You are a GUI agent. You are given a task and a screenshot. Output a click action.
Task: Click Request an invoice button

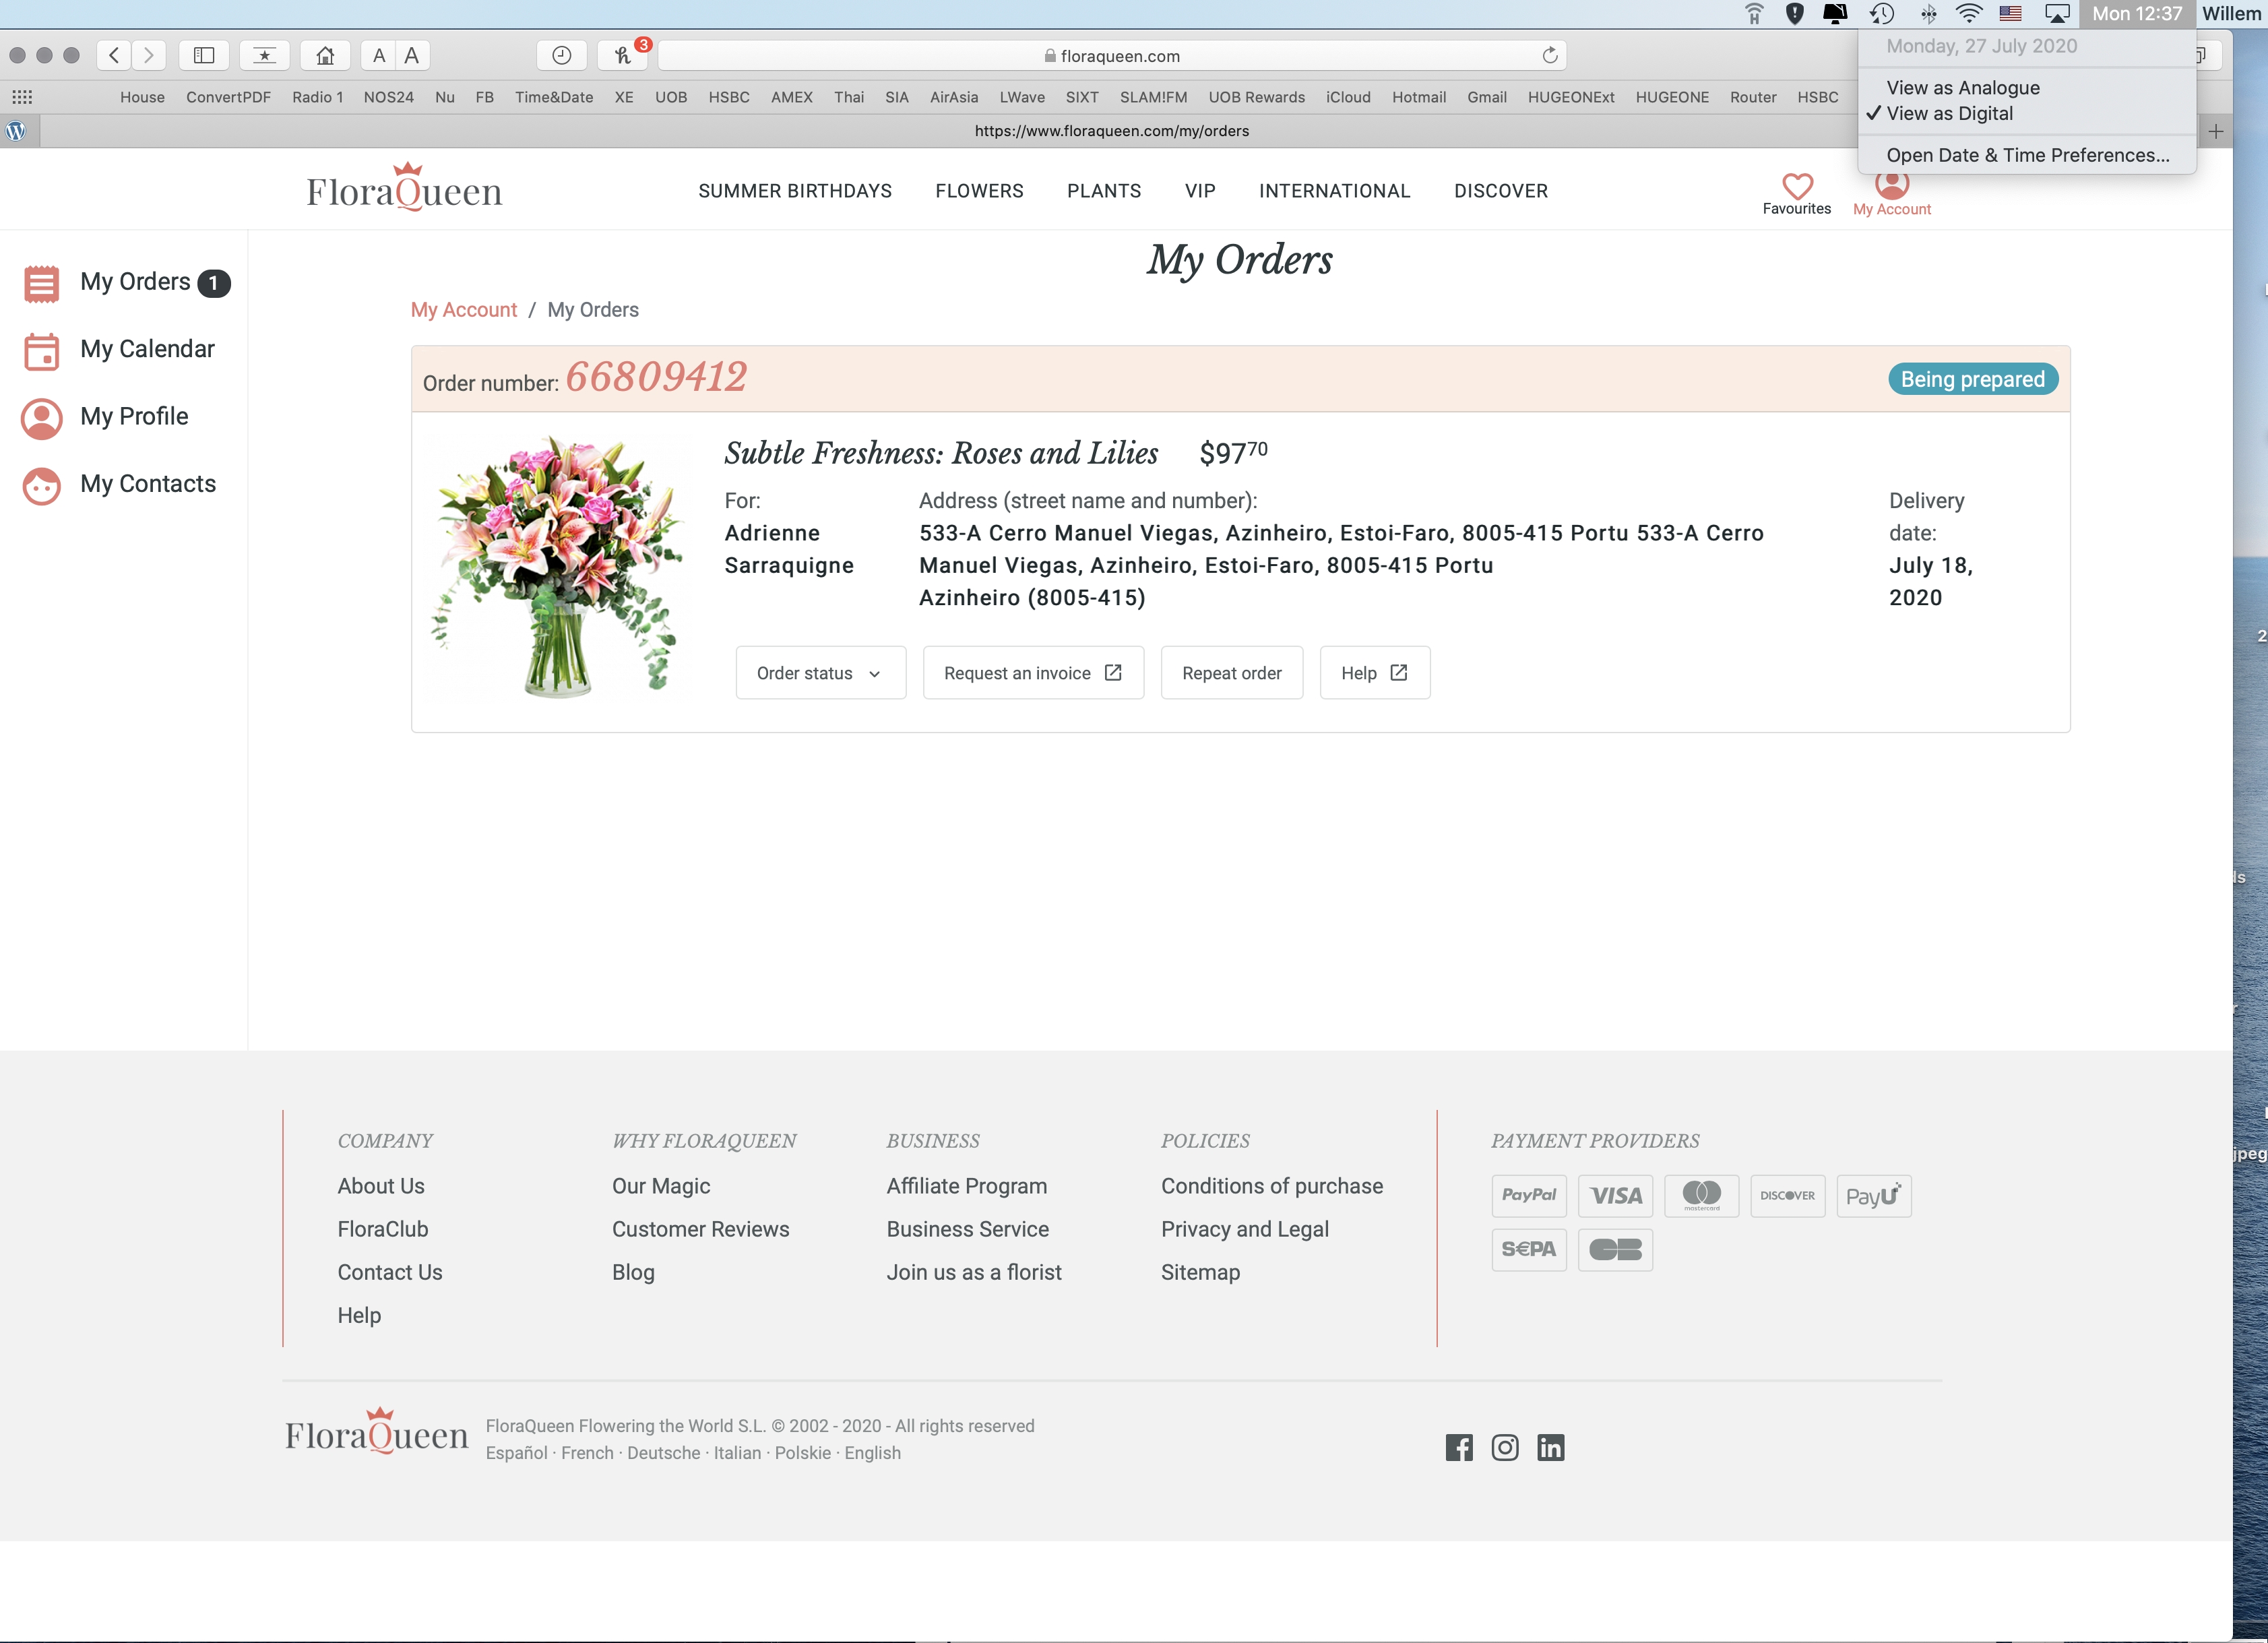[x=1032, y=673]
